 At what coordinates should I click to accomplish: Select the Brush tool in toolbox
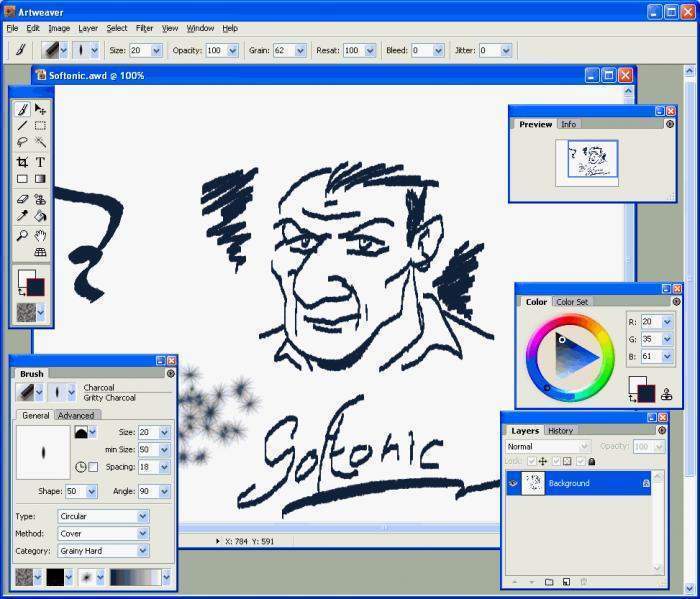(x=22, y=109)
